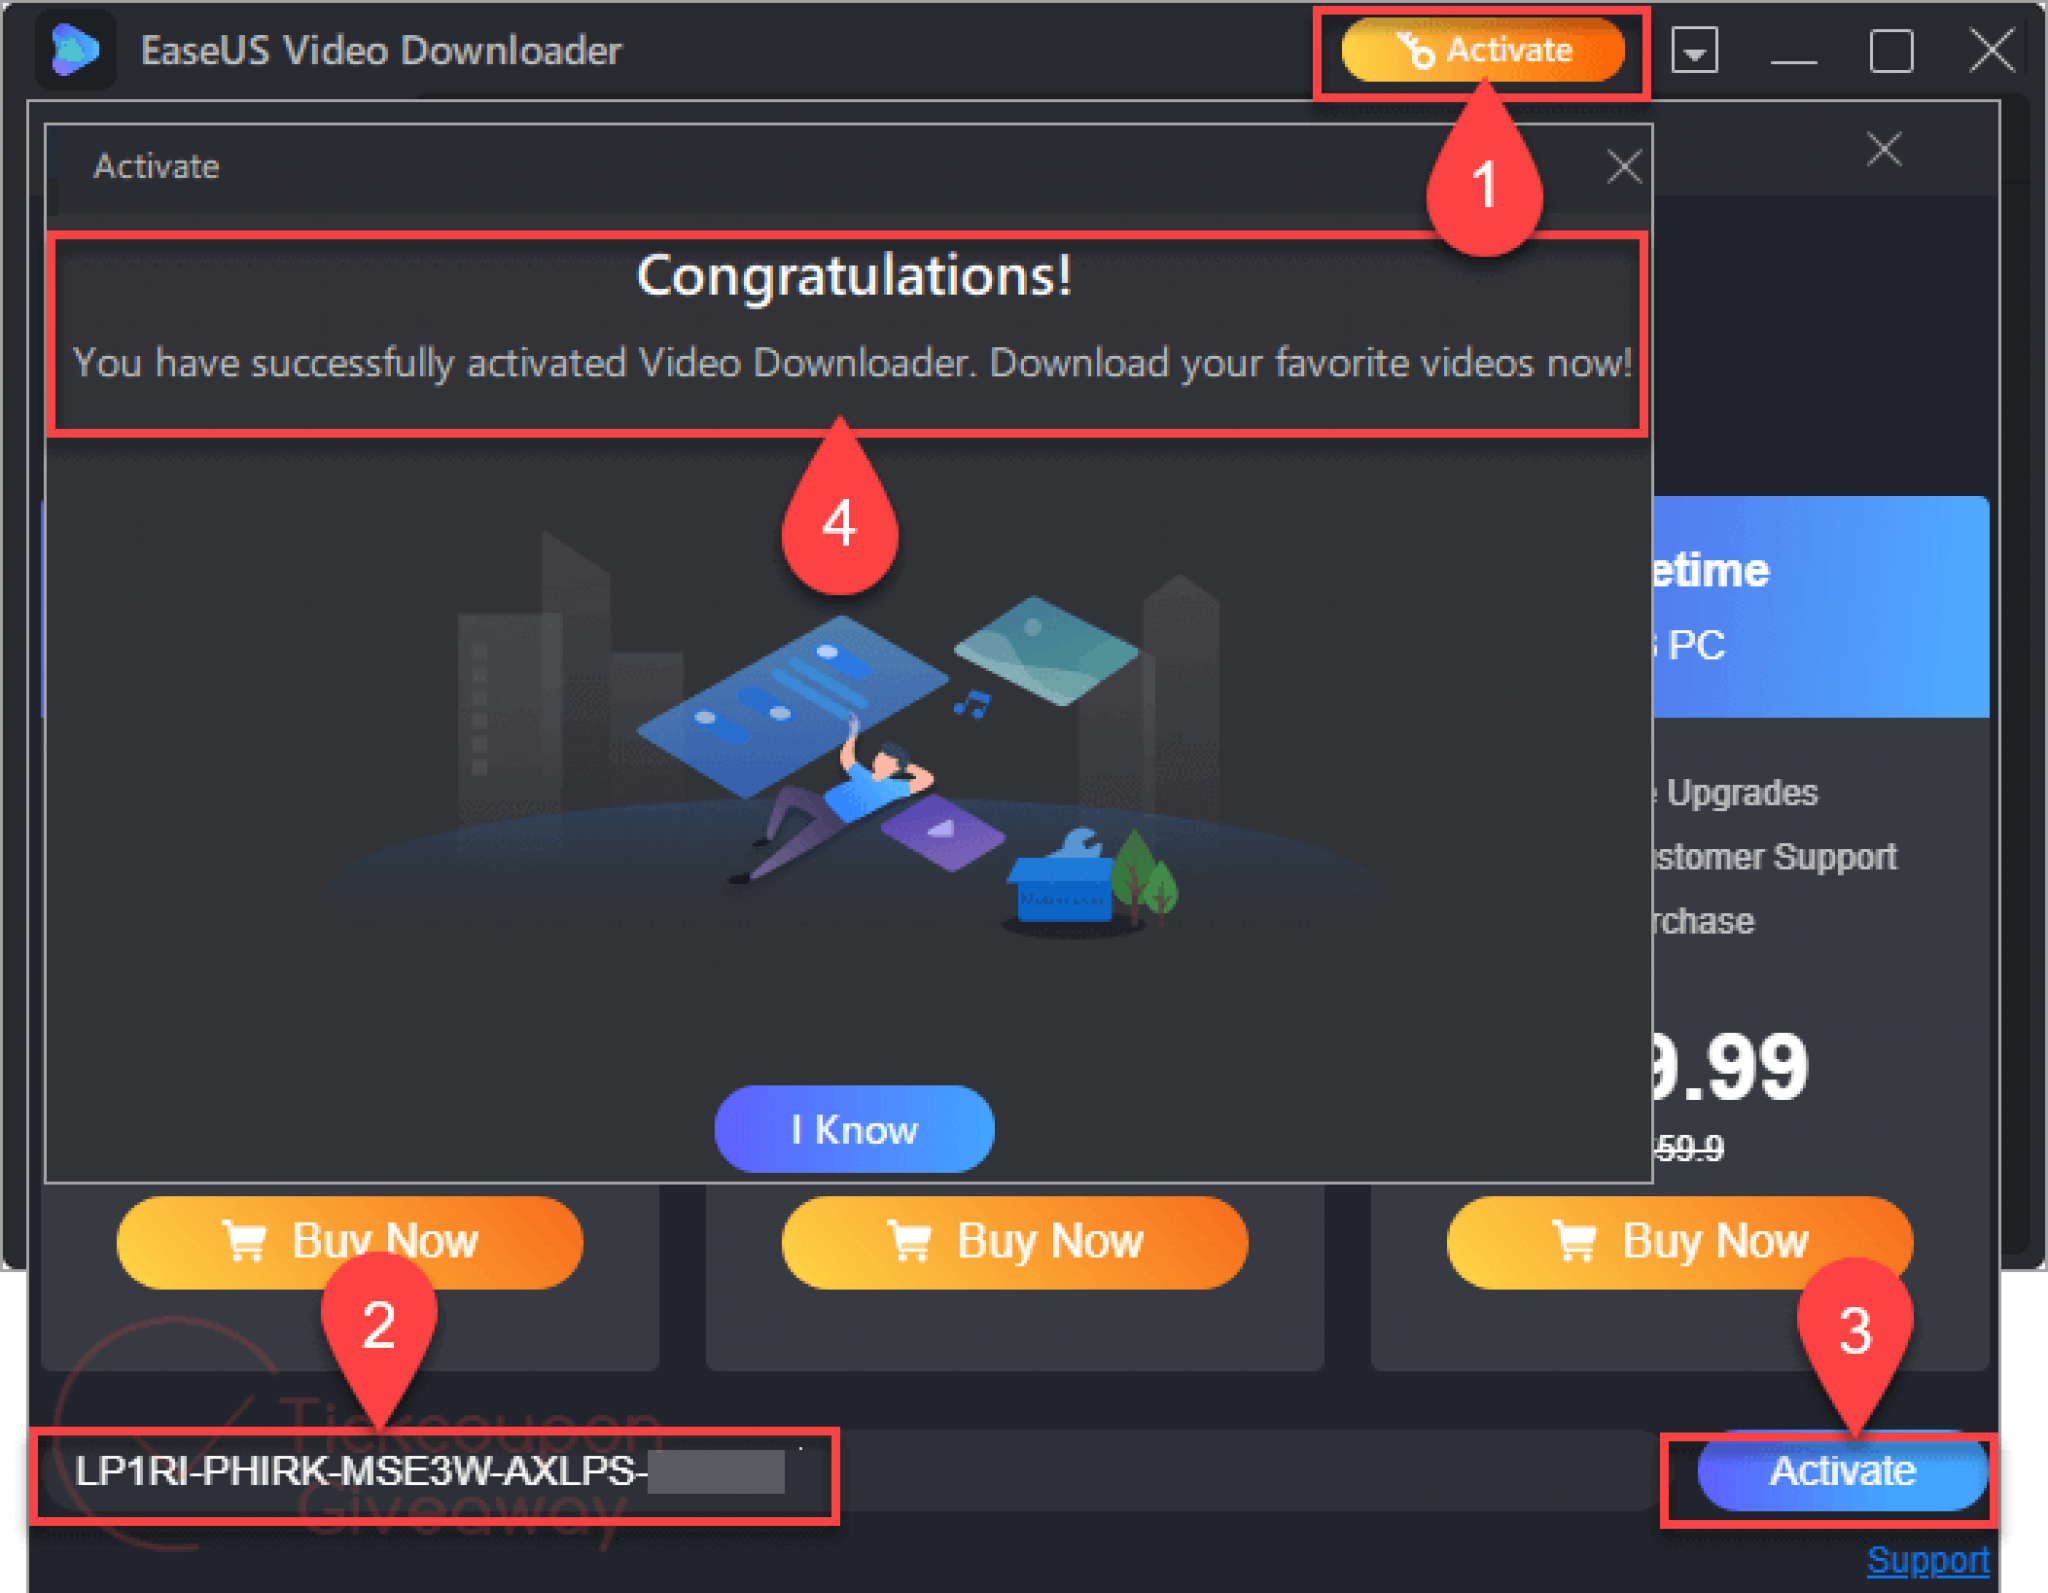
Task: Close the purchase plans panel
Action: pyautogui.click(x=1884, y=150)
